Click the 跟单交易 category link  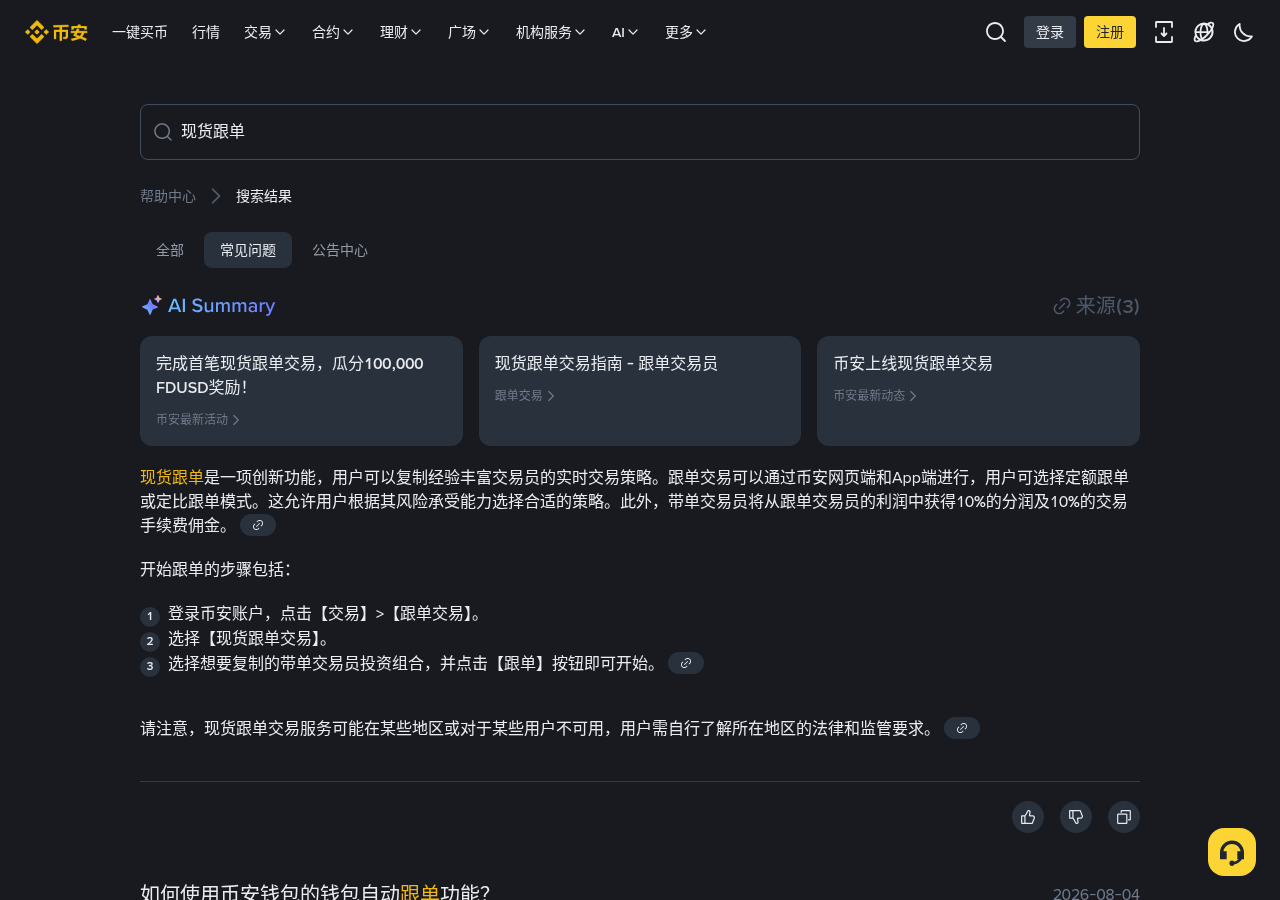[525, 396]
